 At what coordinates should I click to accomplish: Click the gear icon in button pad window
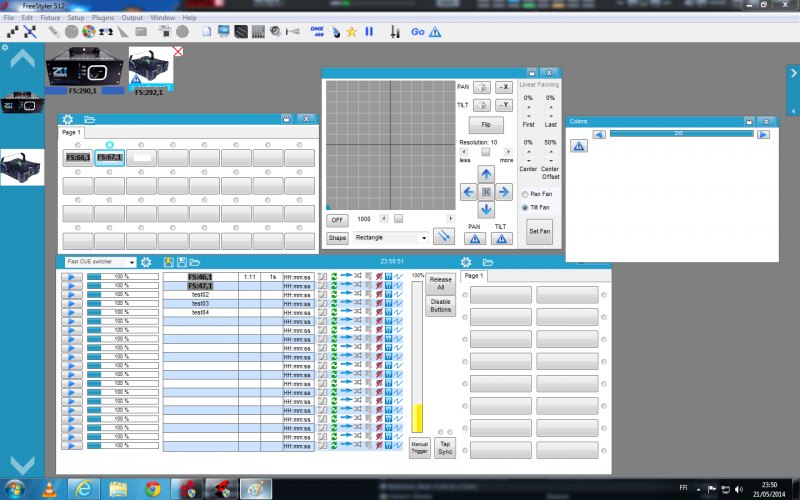point(67,119)
